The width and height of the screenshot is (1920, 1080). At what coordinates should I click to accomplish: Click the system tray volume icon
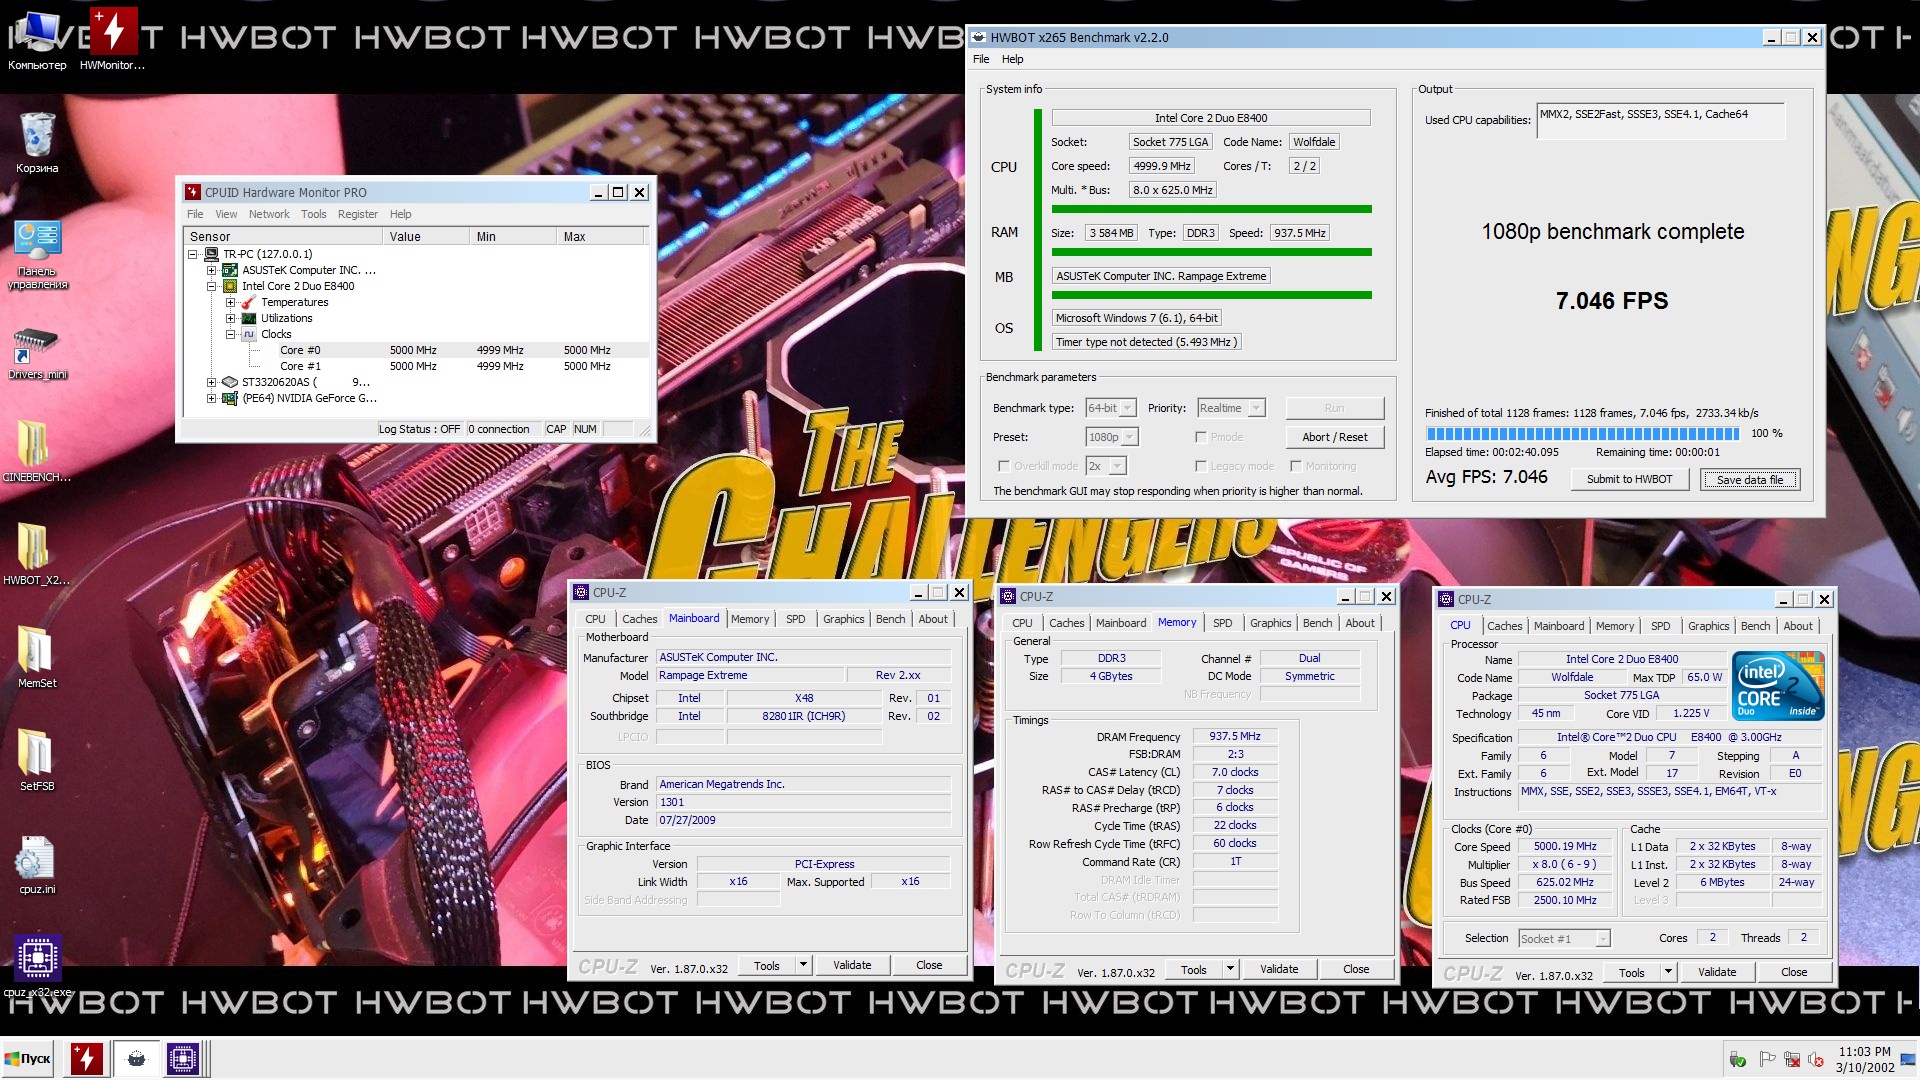[1816, 1060]
